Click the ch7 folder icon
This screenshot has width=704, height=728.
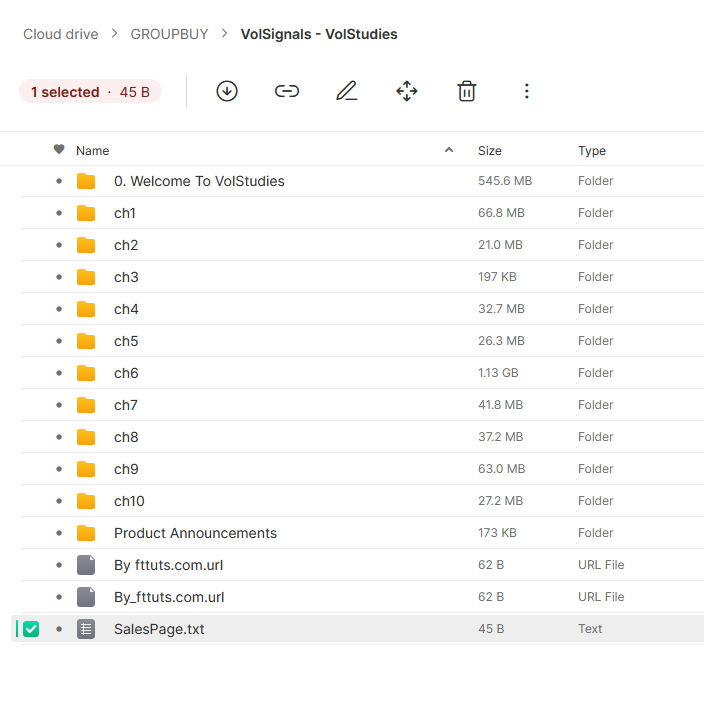point(86,405)
